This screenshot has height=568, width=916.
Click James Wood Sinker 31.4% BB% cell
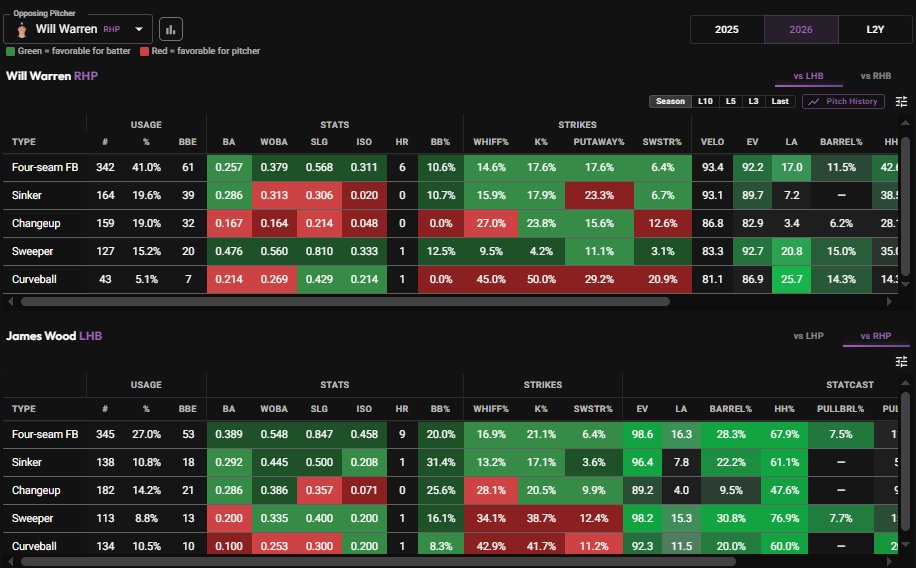[440, 463]
